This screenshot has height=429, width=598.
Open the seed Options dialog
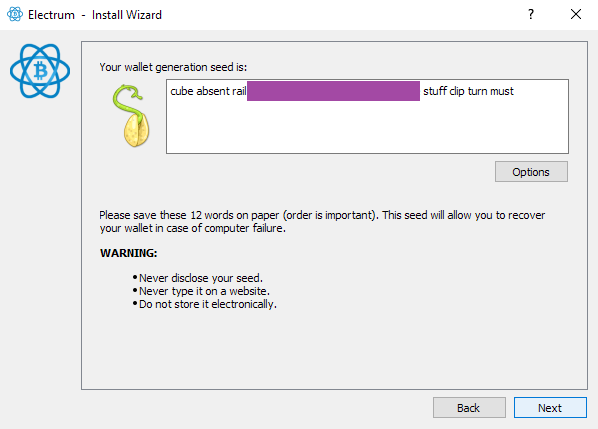click(531, 172)
